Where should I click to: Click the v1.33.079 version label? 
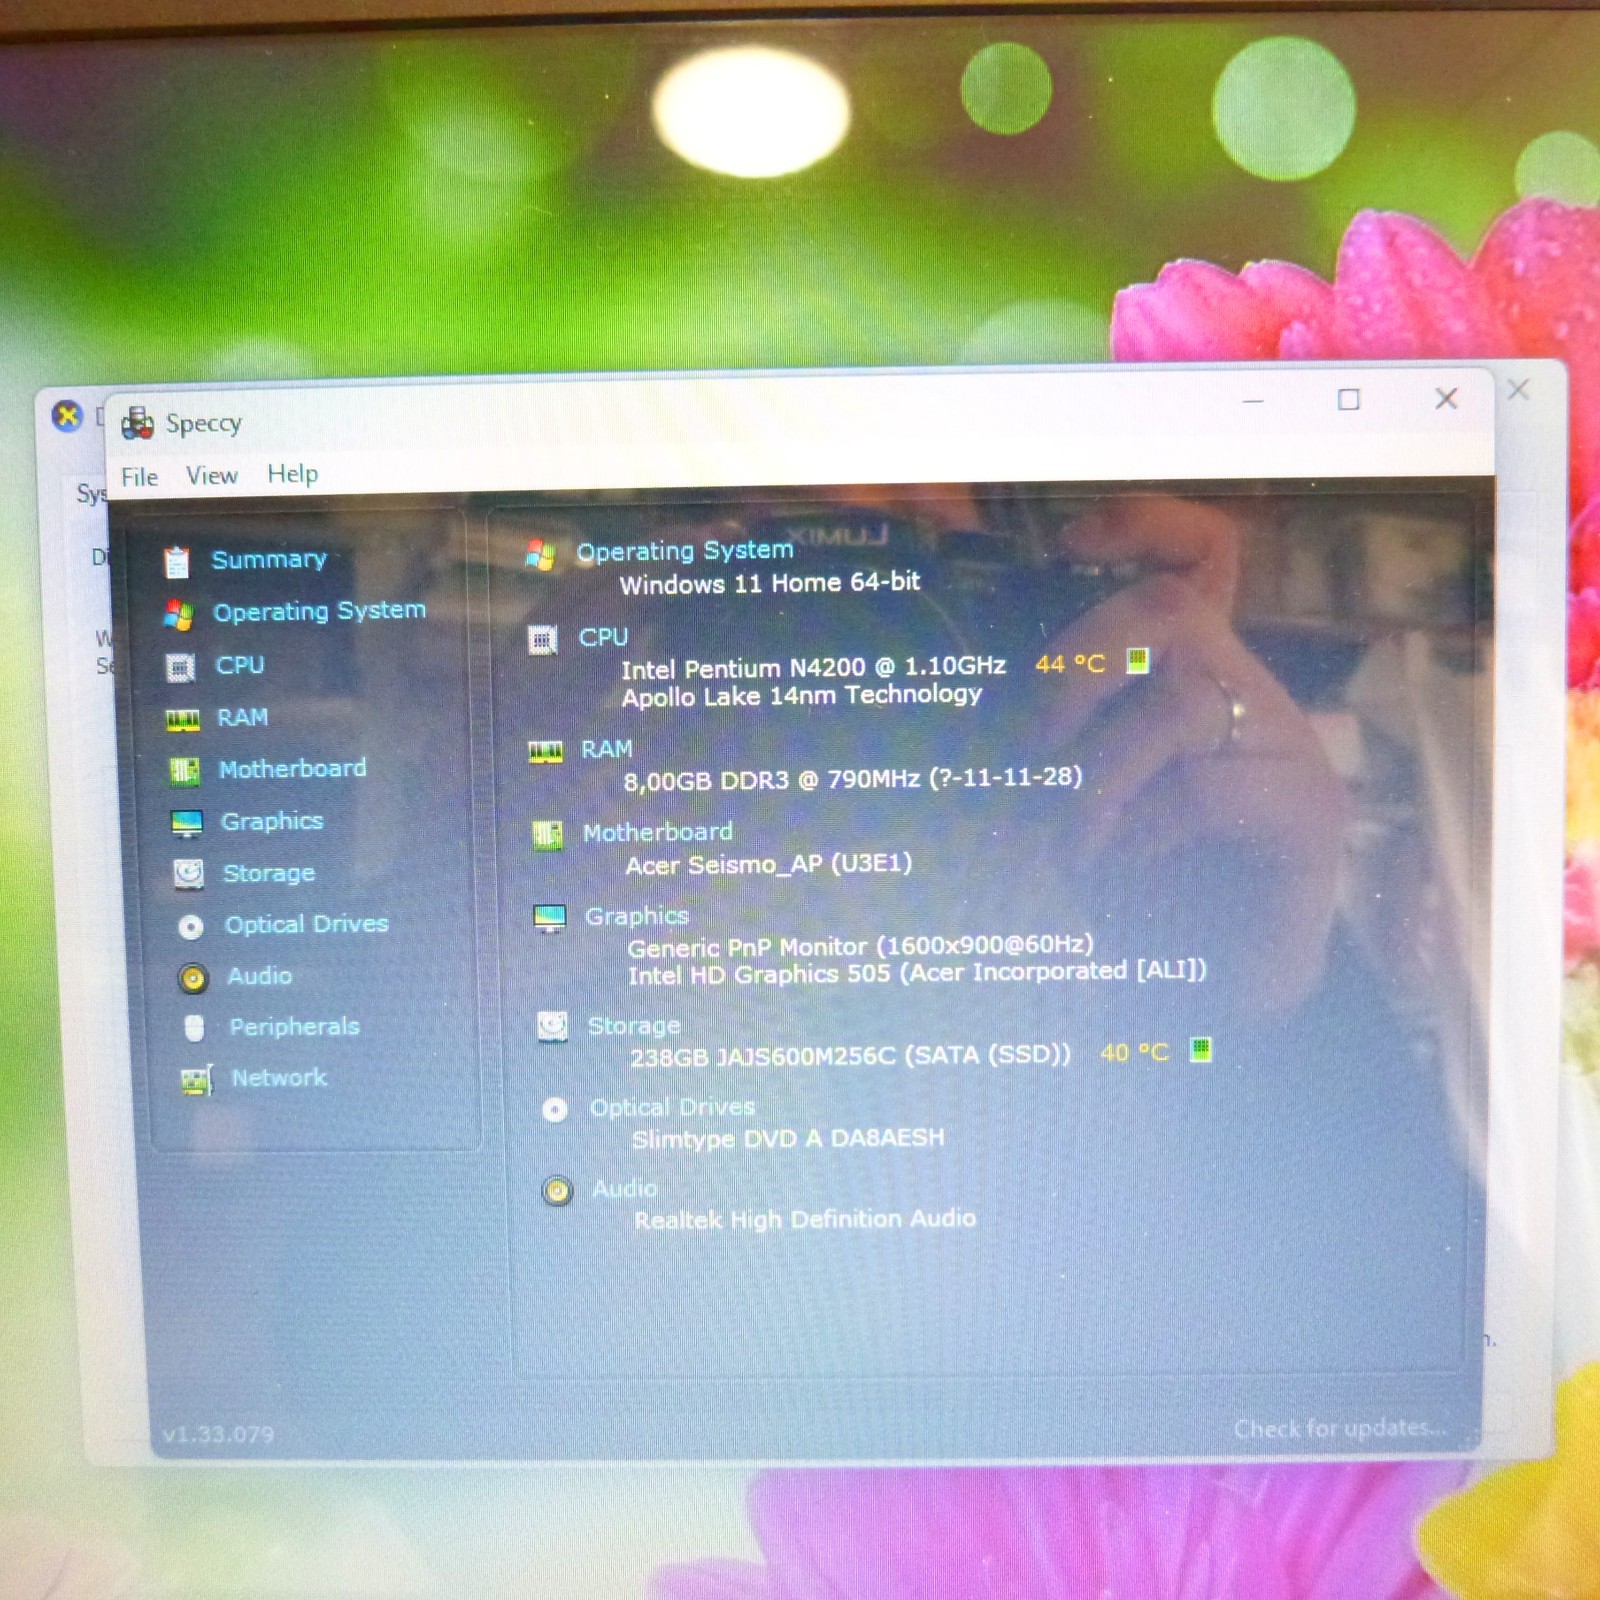(218, 1435)
